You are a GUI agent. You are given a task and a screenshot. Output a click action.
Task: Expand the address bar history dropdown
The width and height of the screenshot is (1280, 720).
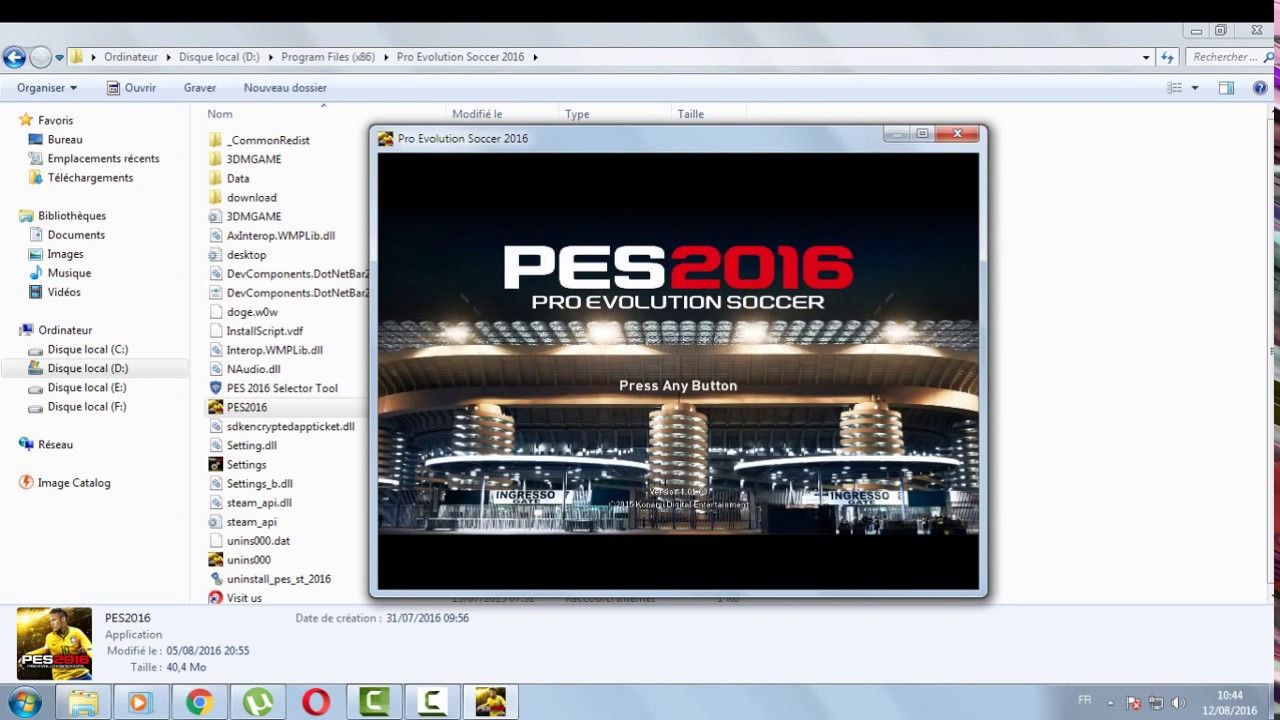click(x=1146, y=57)
